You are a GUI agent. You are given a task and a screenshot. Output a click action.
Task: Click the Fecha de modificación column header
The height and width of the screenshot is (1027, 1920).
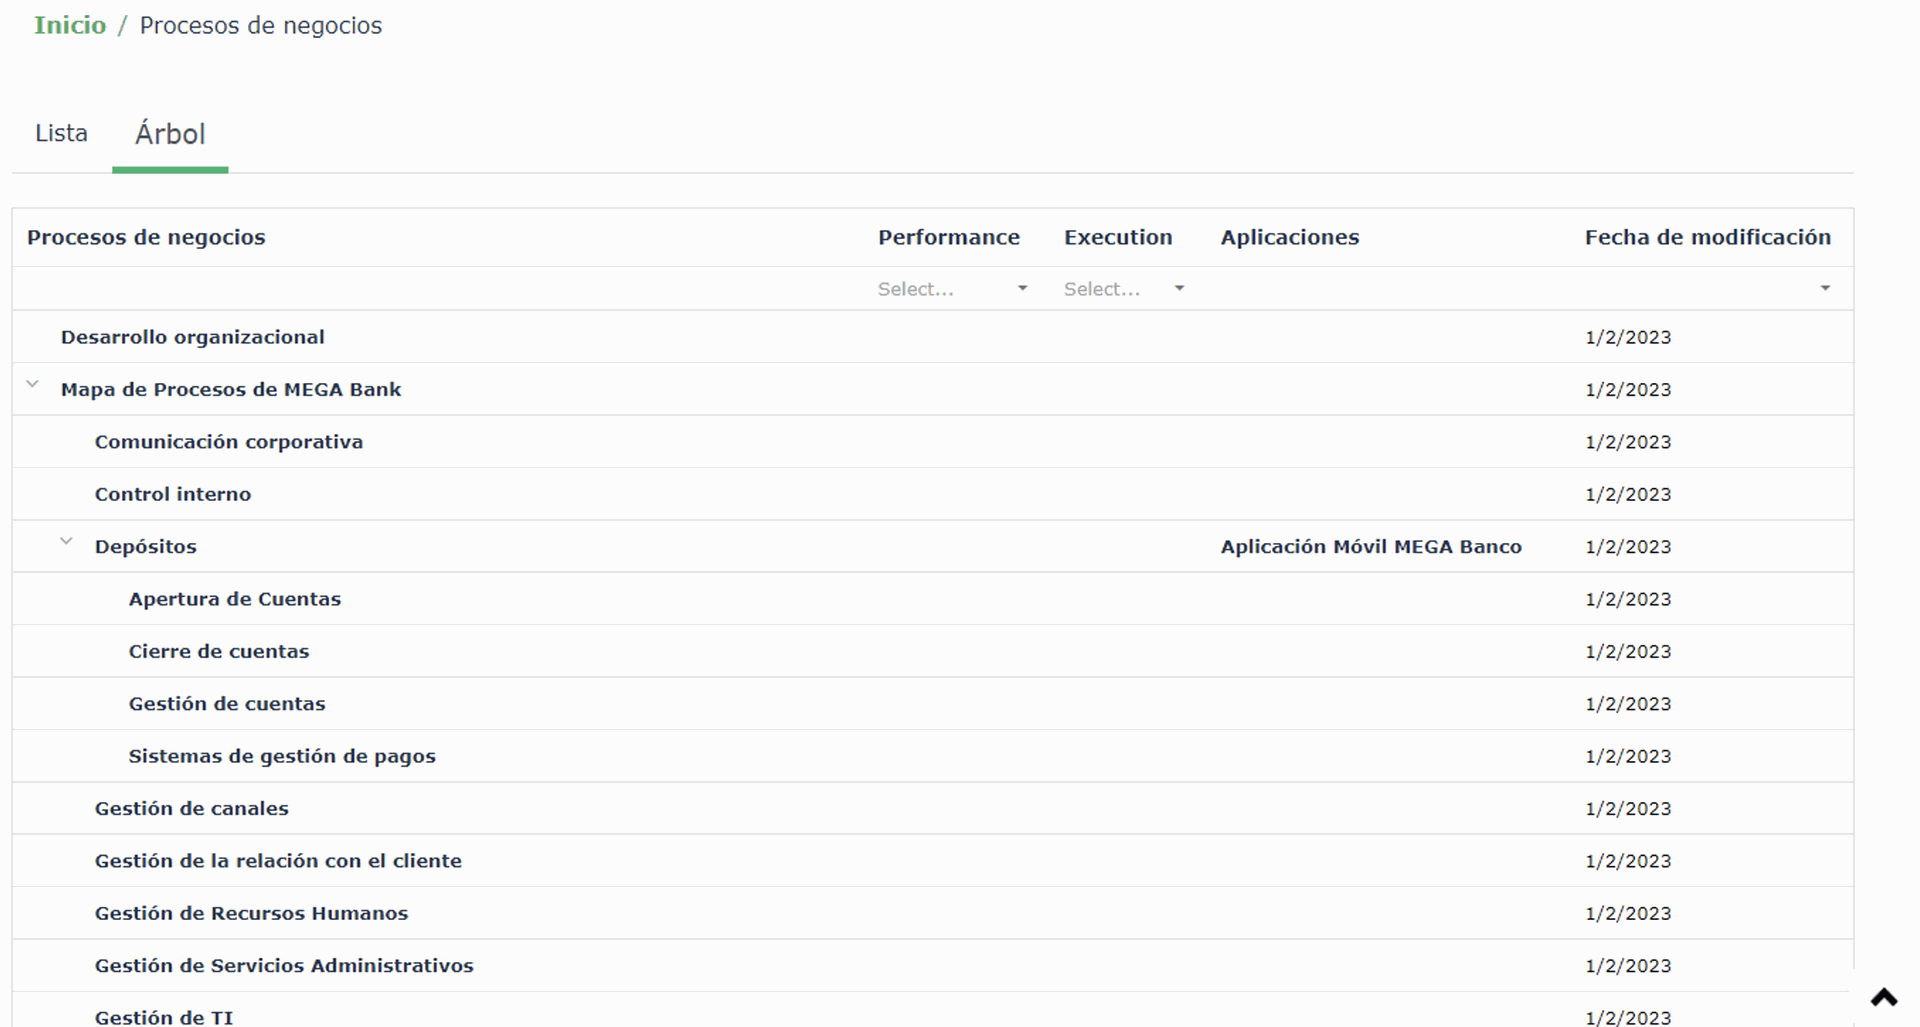(x=1708, y=237)
